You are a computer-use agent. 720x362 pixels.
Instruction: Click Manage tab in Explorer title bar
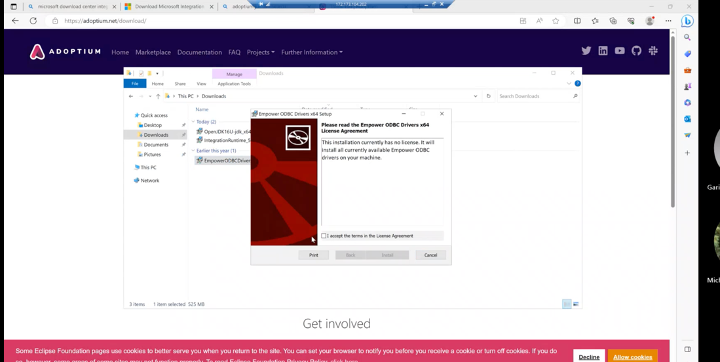click(234, 74)
